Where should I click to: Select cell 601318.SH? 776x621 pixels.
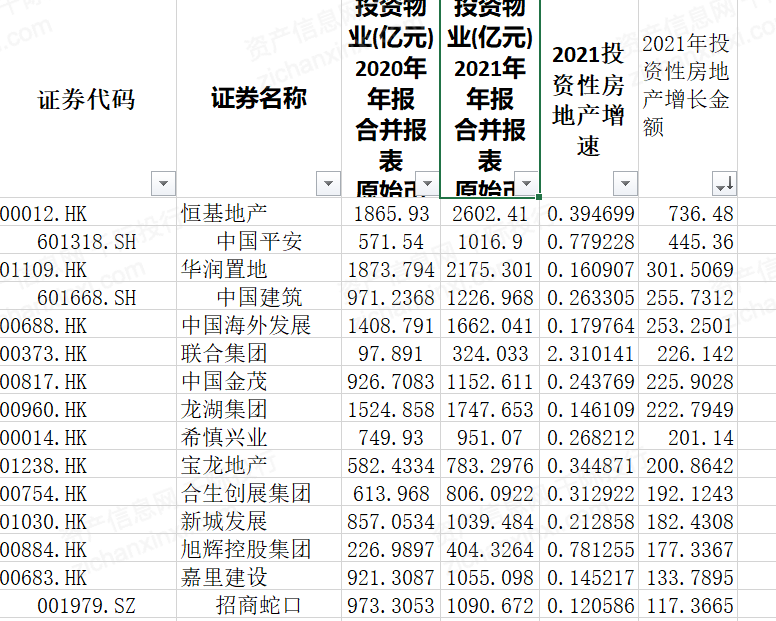tap(88, 242)
